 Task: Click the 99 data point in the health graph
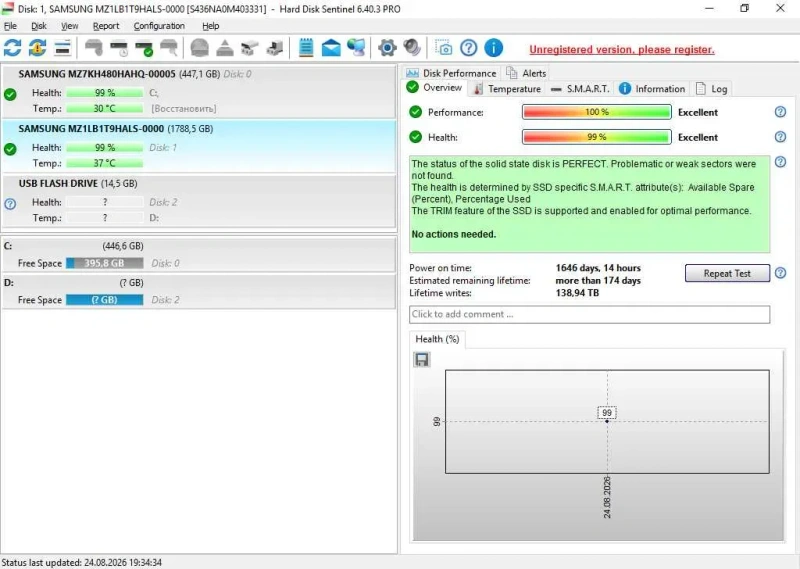(x=607, y=421)
